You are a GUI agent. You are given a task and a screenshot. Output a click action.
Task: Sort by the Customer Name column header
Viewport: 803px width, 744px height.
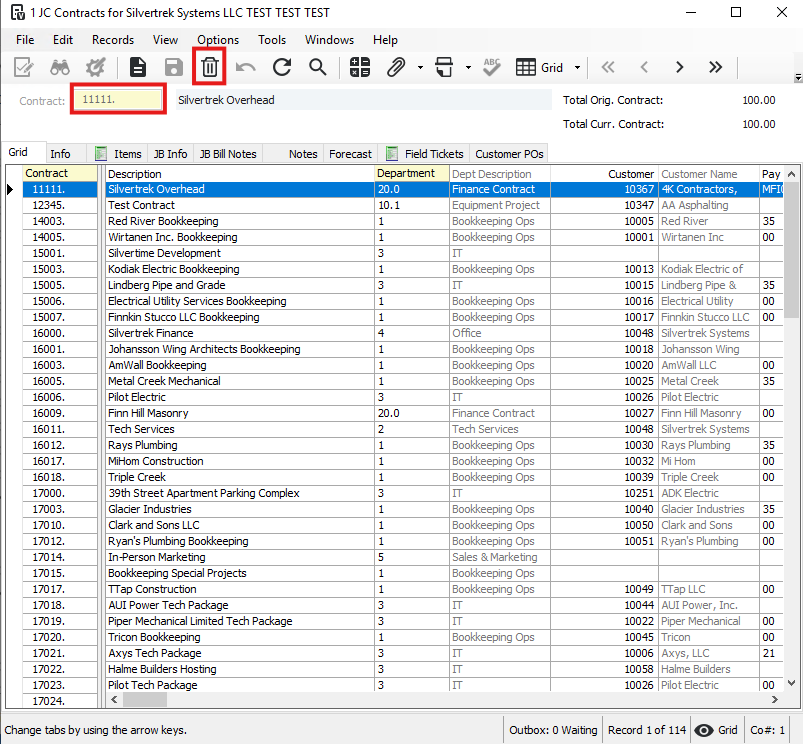(x=709, y=174)
